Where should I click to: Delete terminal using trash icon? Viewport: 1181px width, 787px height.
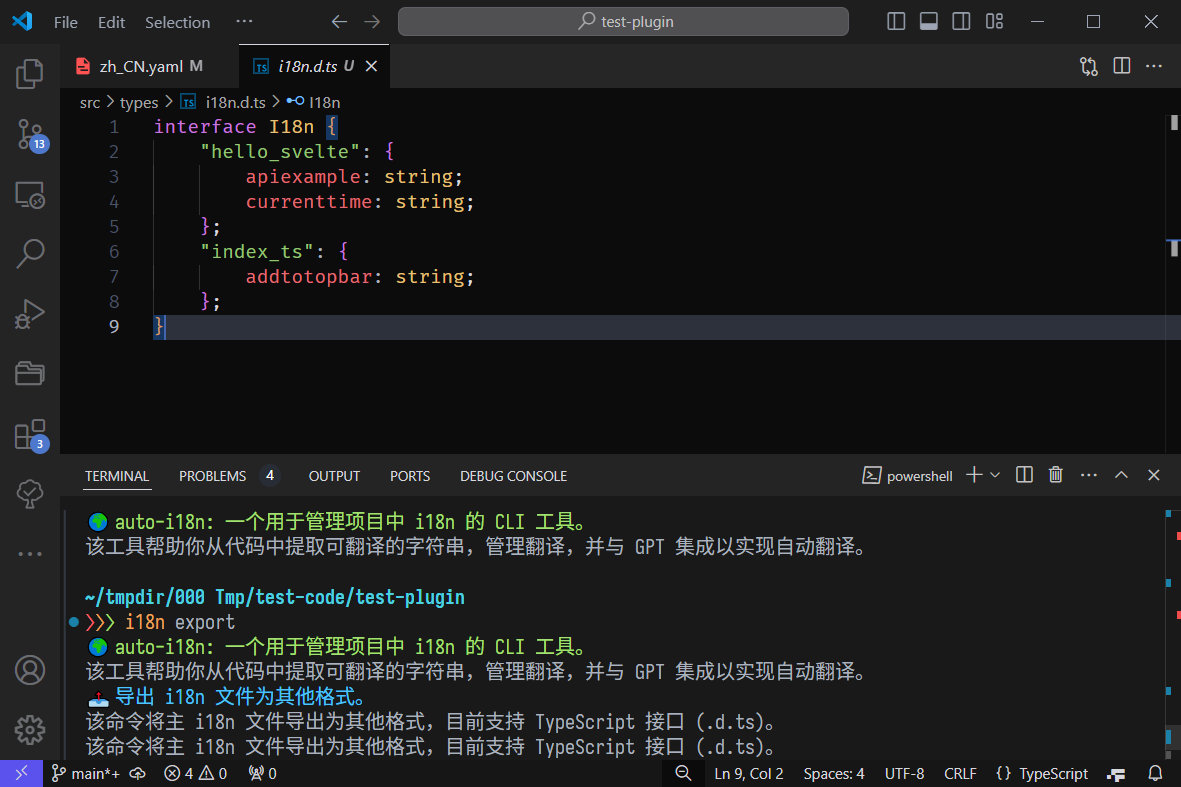point(1055,476)
